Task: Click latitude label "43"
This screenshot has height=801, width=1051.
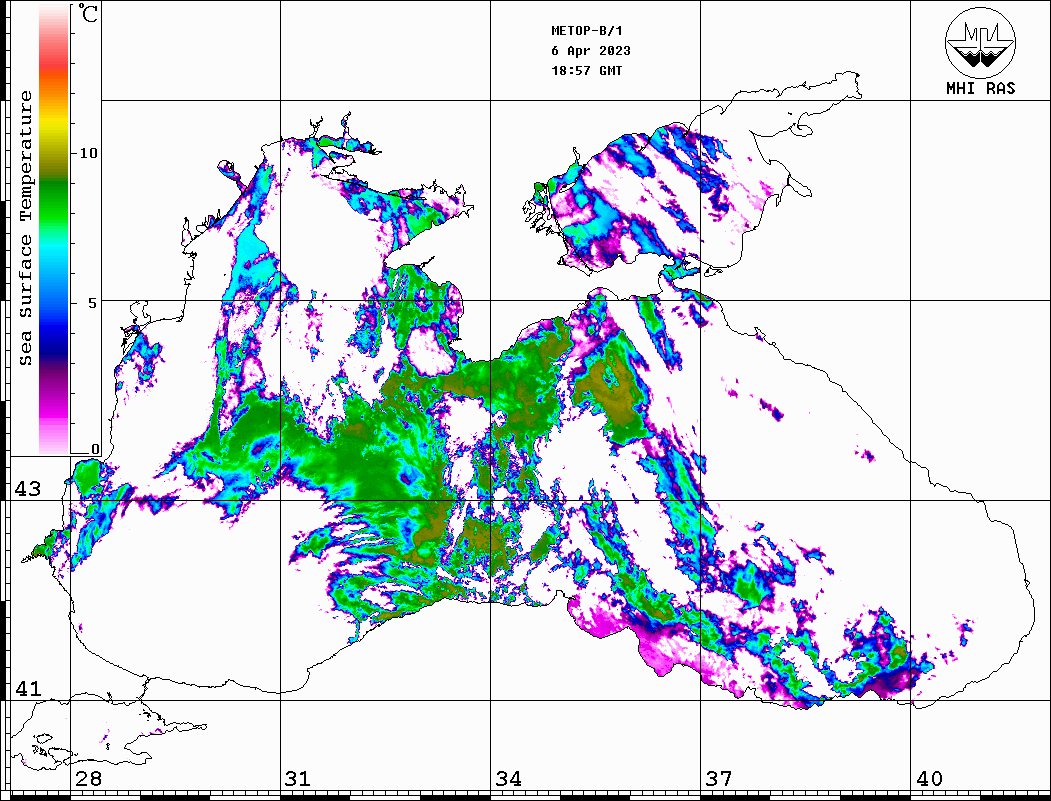Action: tap(27, 489)
